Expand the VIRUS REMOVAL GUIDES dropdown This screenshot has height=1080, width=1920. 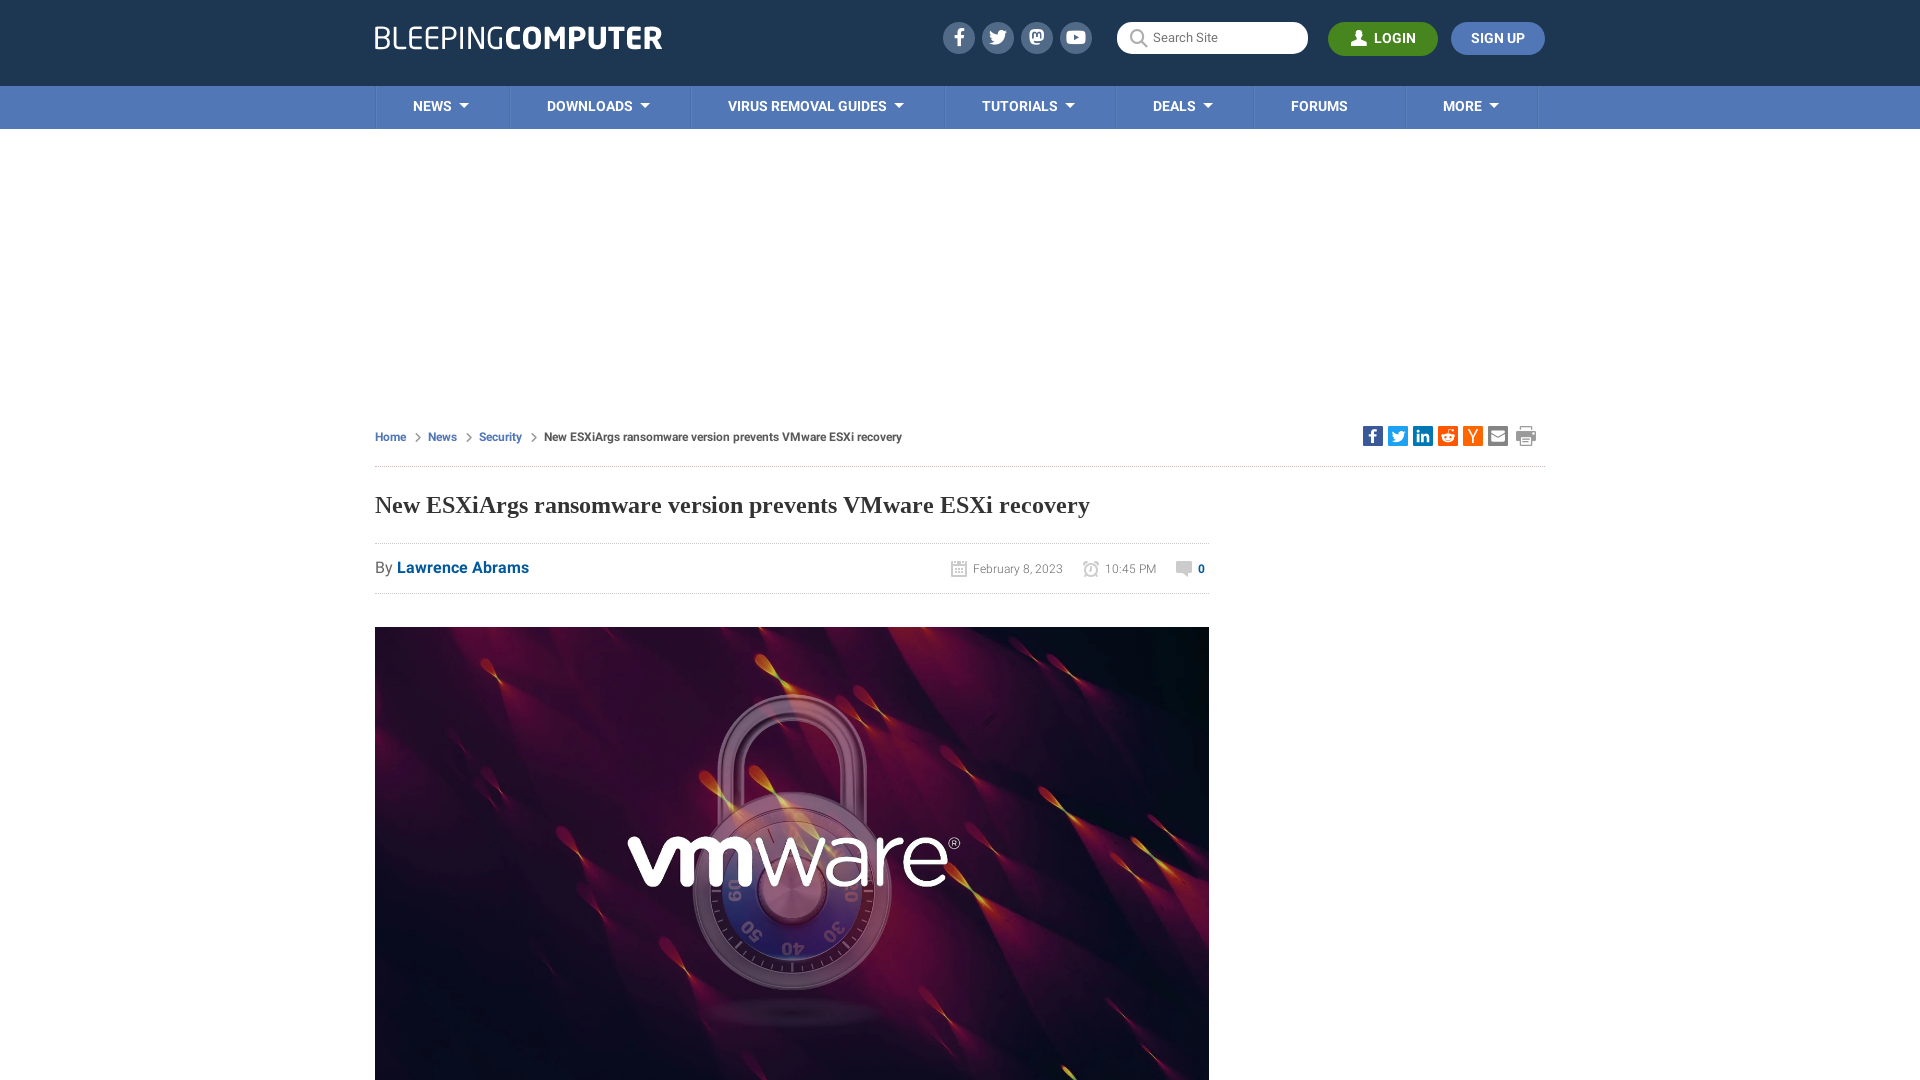(x=815, y=105)
